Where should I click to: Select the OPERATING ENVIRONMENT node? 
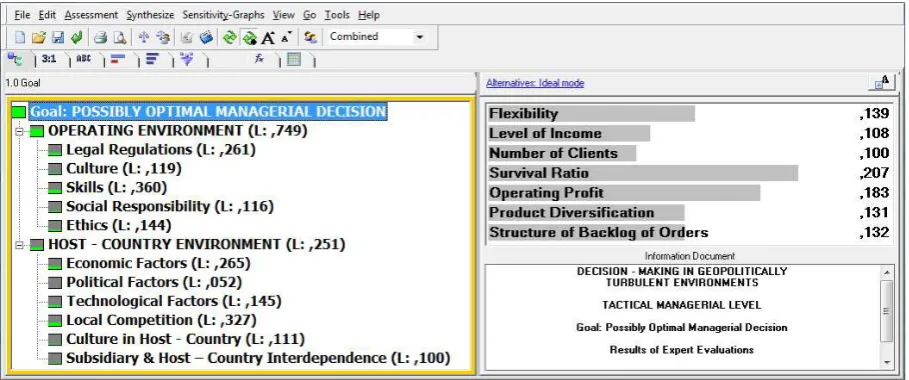click(177, 131)
